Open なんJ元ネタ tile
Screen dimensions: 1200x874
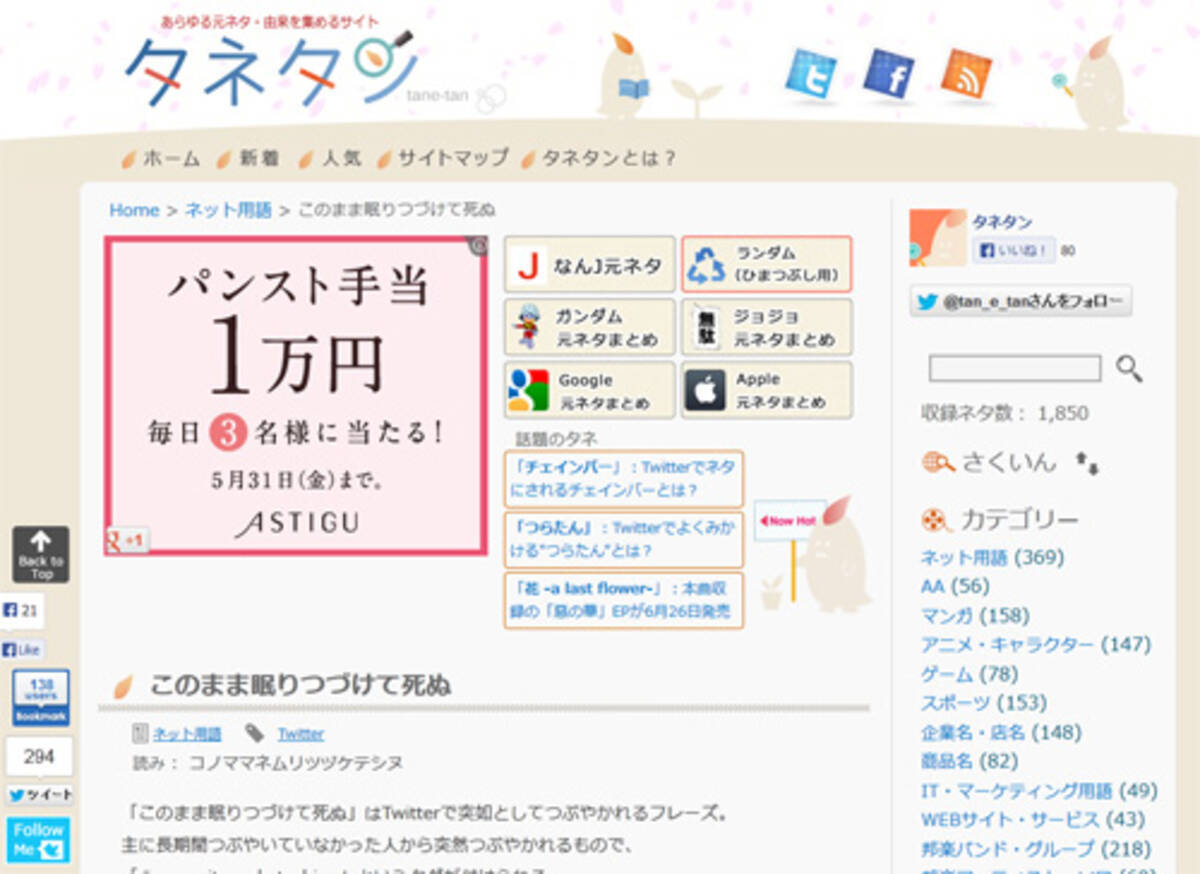(x=589, y=264)
